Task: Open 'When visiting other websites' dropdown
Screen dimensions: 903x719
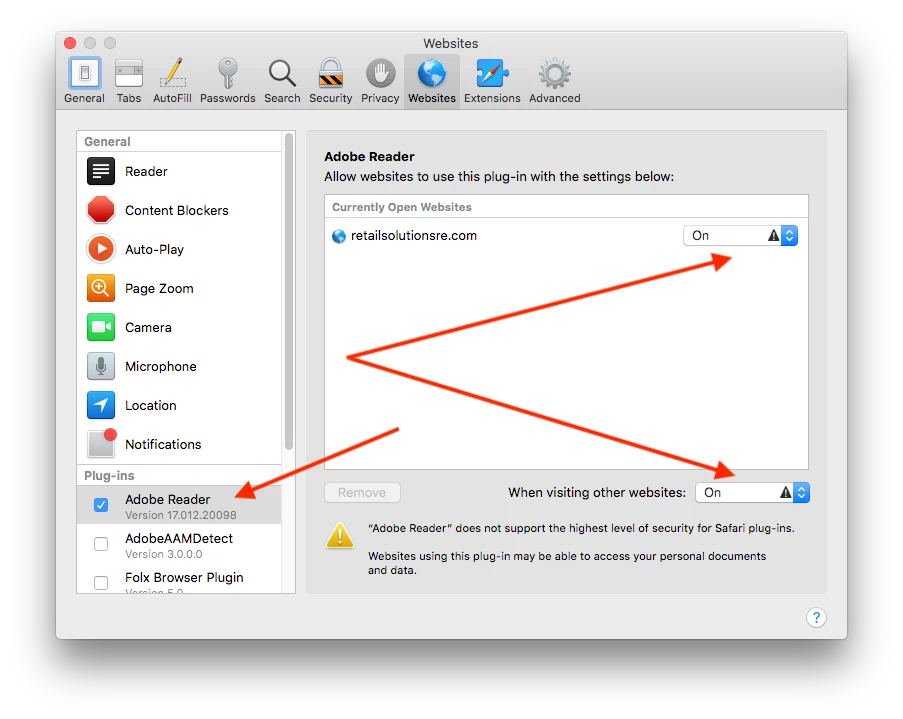Action: coord(753,493)
